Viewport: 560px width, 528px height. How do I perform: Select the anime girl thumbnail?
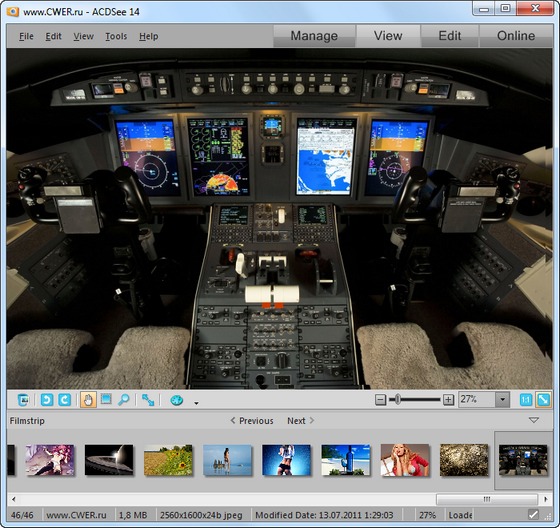click(50, 460)
